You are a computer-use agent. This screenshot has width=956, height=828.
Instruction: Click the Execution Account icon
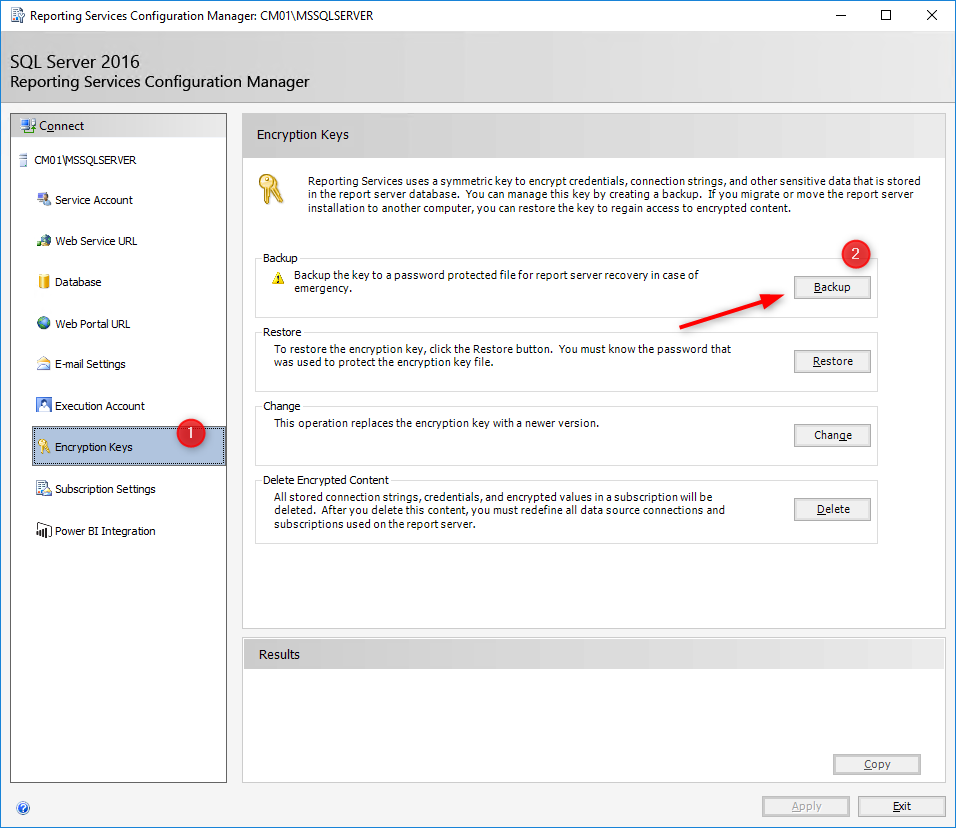pyautogui.click(x=44, y=405)
